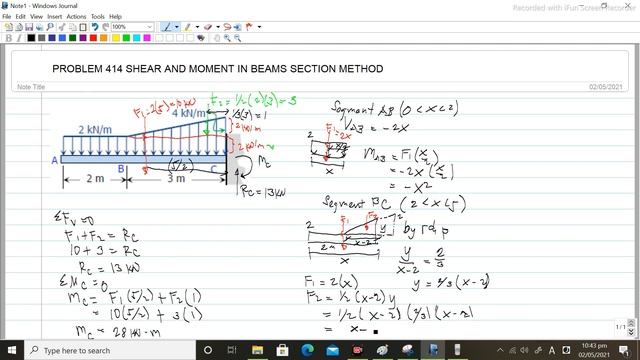The width and height of the screenshot is (640, 360).
Task: Switch to screen recorder taskbar icon
Action: point(358,350)
